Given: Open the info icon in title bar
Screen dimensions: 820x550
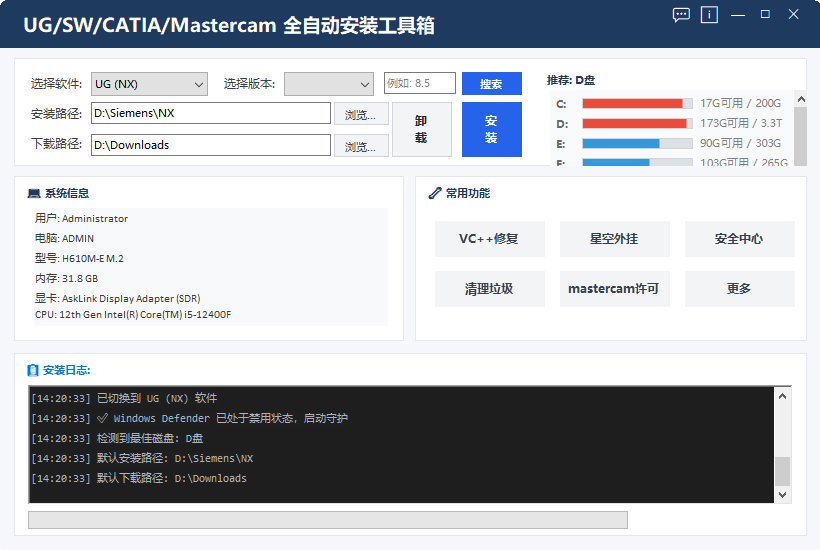Looking at the screenshot, I should pyautogui.click(x=709, y=15).
